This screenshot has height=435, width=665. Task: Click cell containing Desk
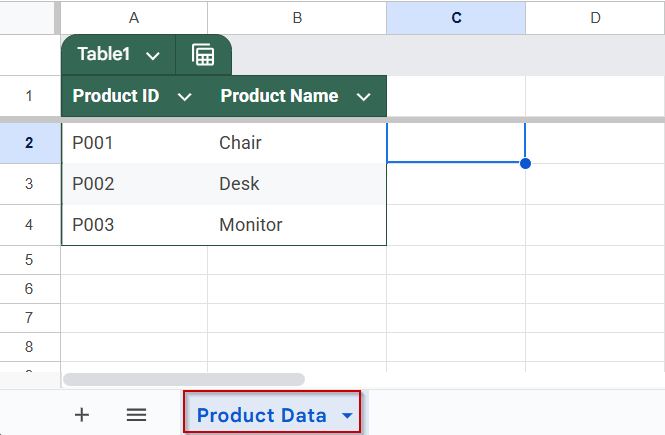(297, 184)
